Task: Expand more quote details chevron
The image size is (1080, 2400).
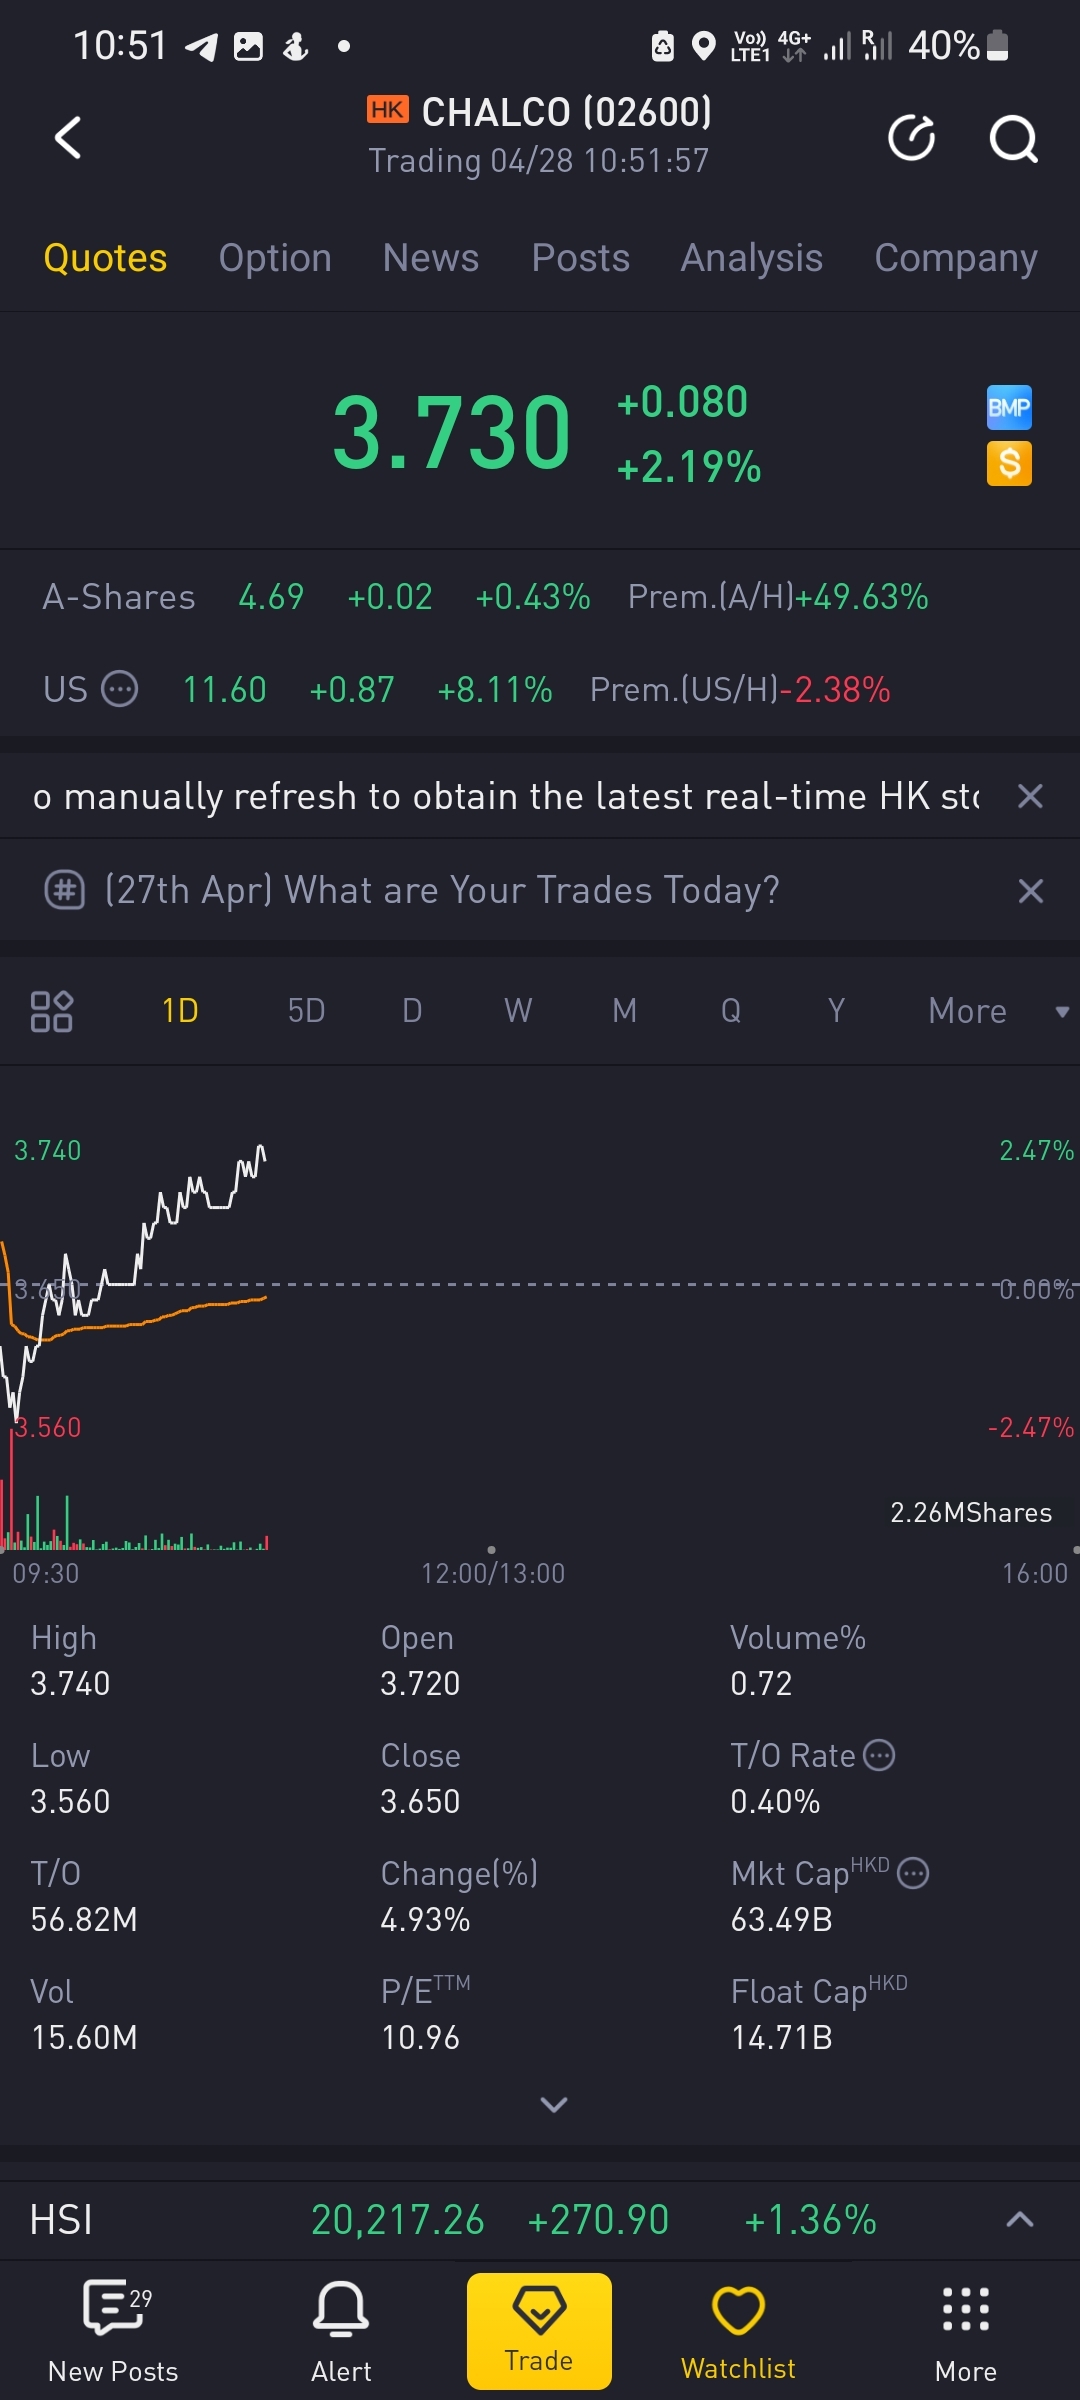Action: [x=553, y=2105]
